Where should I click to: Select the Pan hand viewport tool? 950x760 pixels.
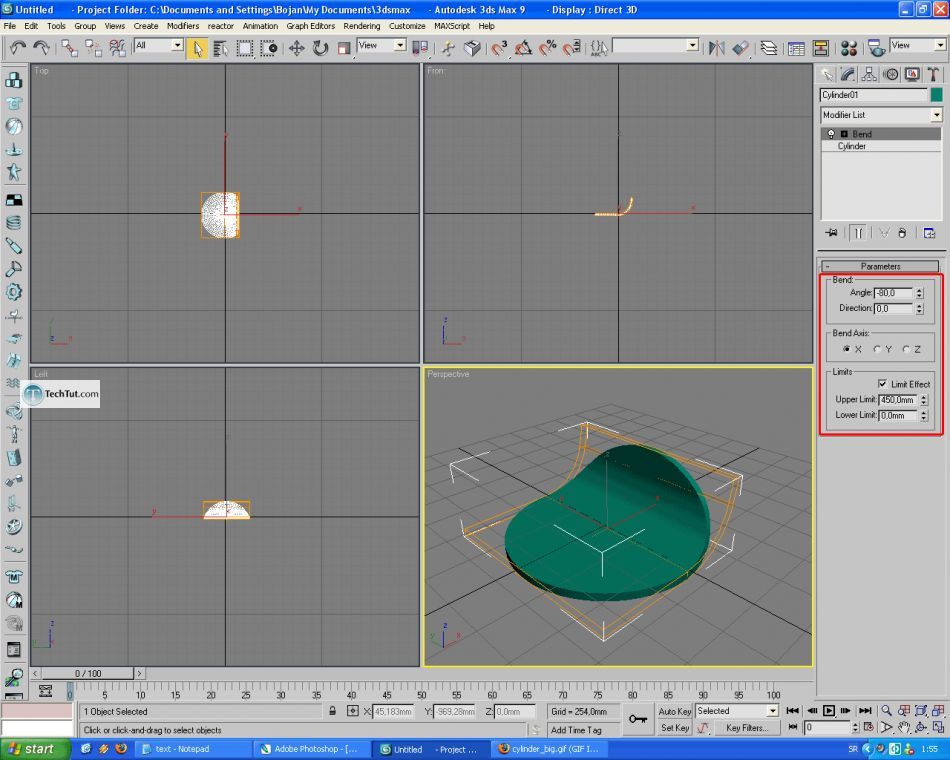click(x=904, y=727)
